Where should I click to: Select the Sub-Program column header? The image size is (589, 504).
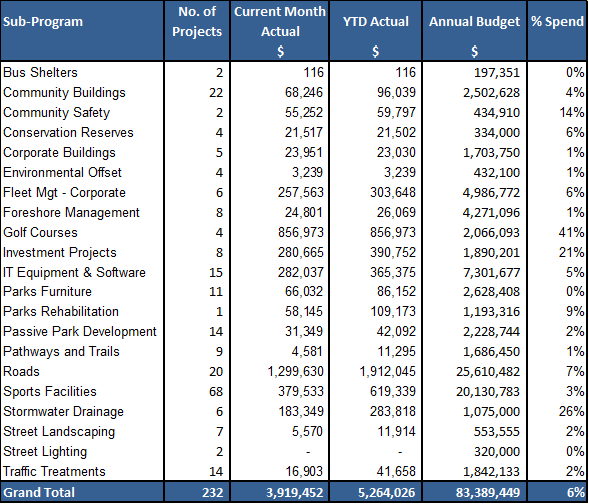[43, 22]
